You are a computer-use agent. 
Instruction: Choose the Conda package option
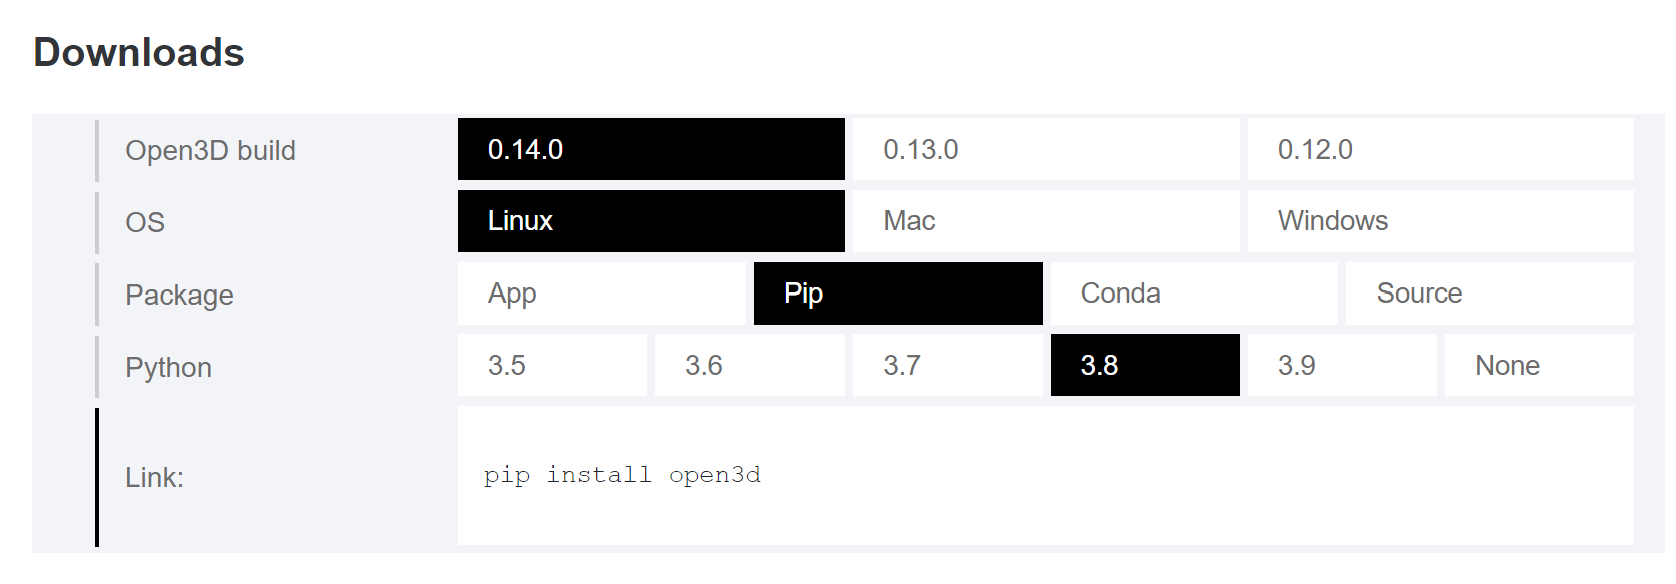click(1192, 293)
